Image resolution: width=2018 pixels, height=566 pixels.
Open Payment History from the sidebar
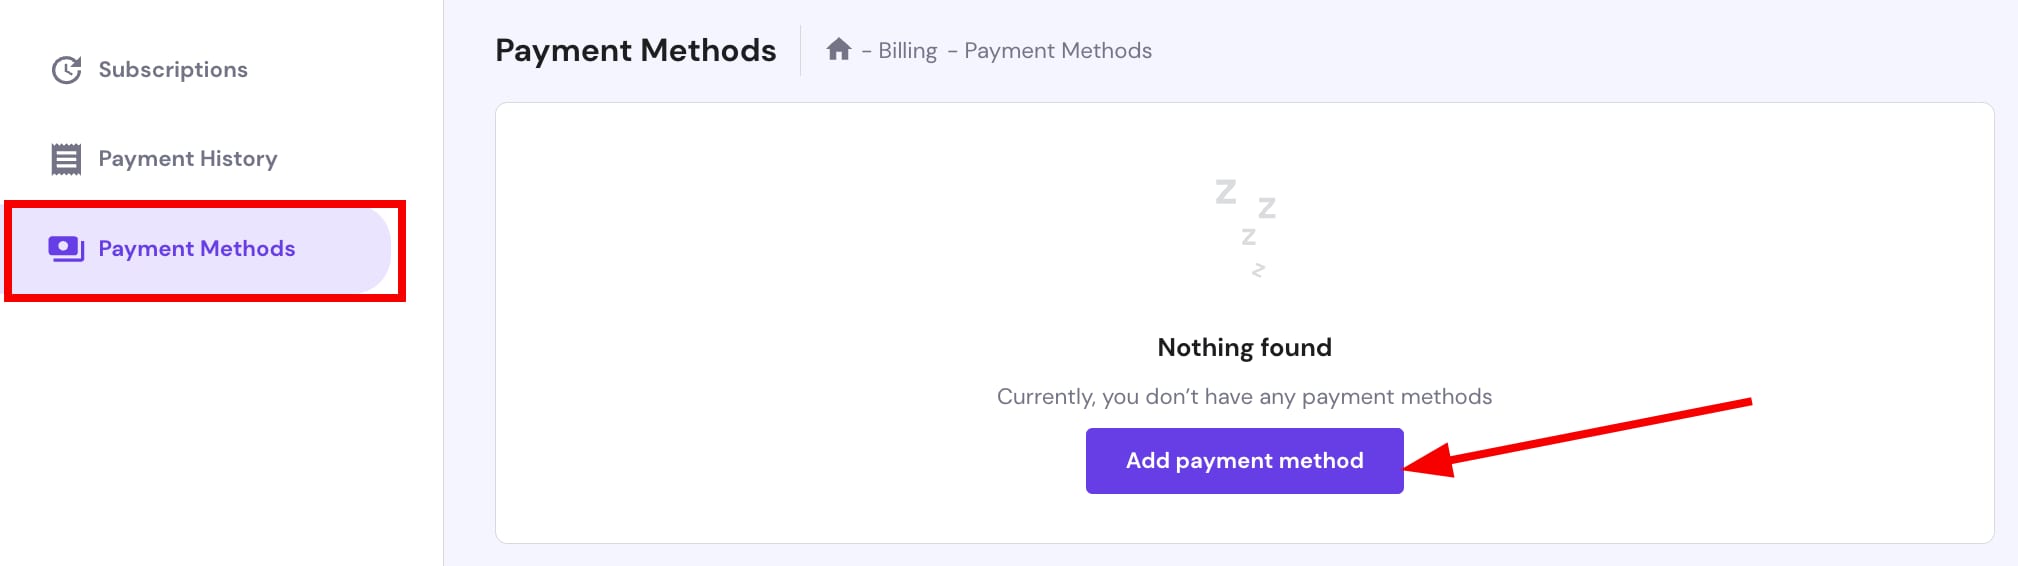pos(187,159)
